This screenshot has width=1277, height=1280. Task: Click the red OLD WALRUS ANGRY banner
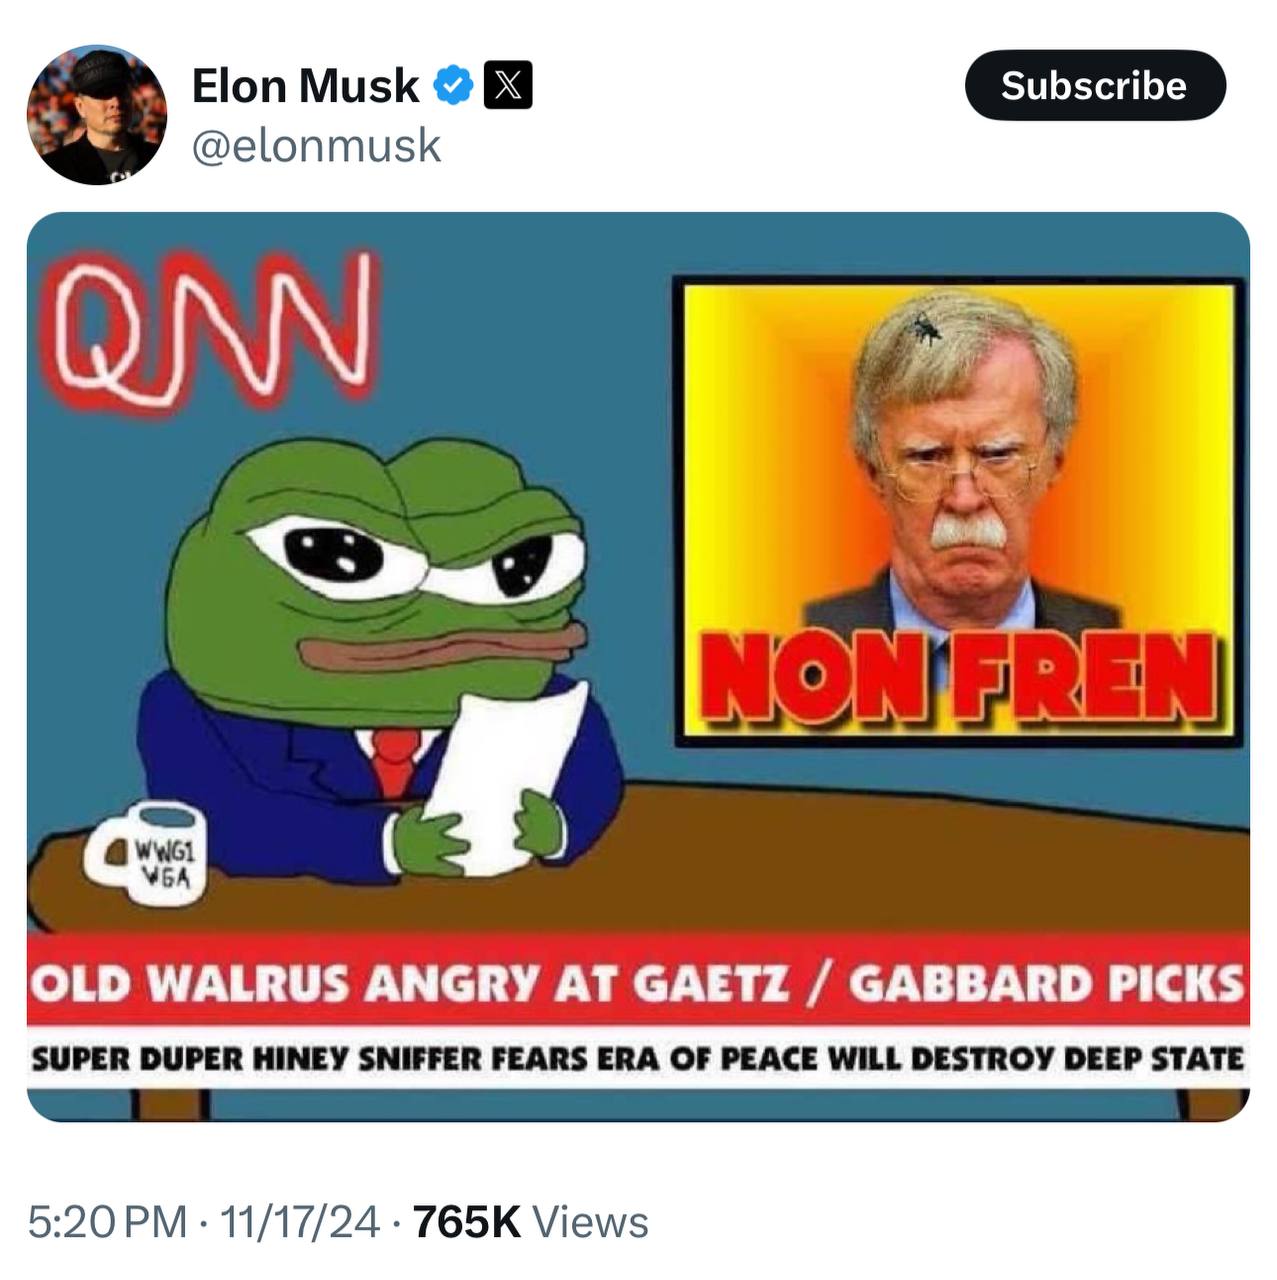(638, 982)
